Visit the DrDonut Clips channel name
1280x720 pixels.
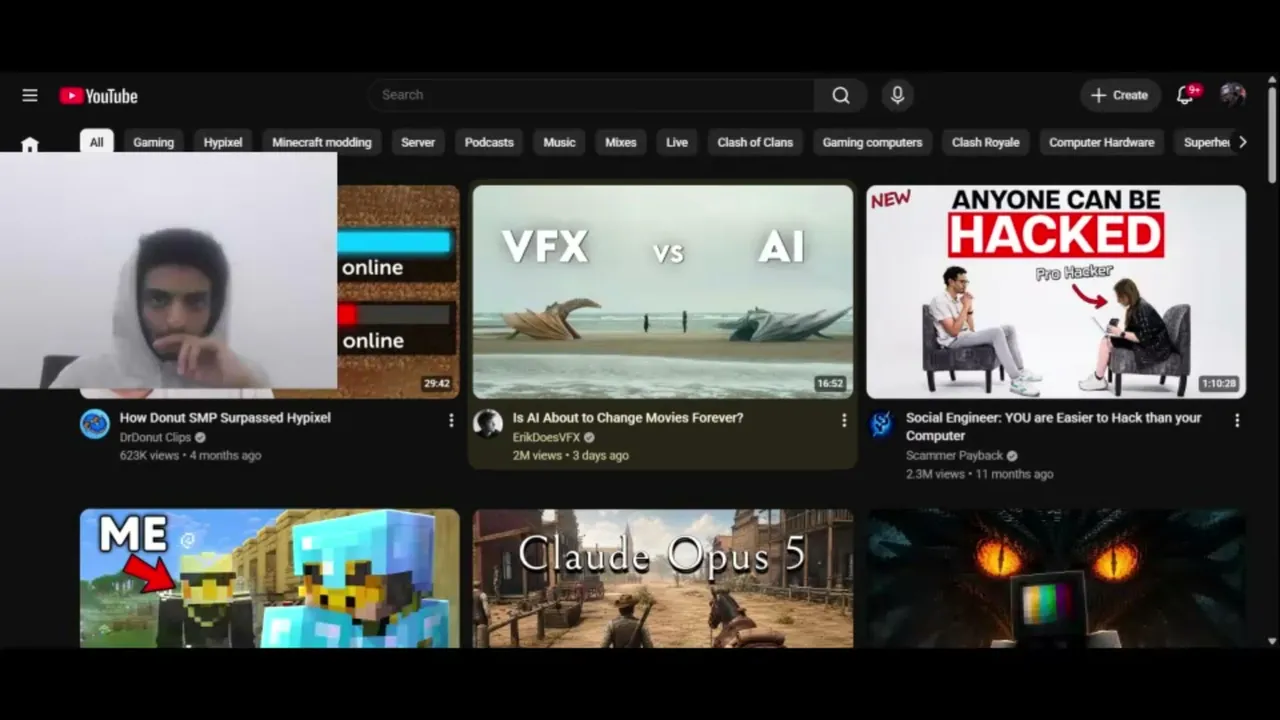pyautogui.click(x=155, y=438)
